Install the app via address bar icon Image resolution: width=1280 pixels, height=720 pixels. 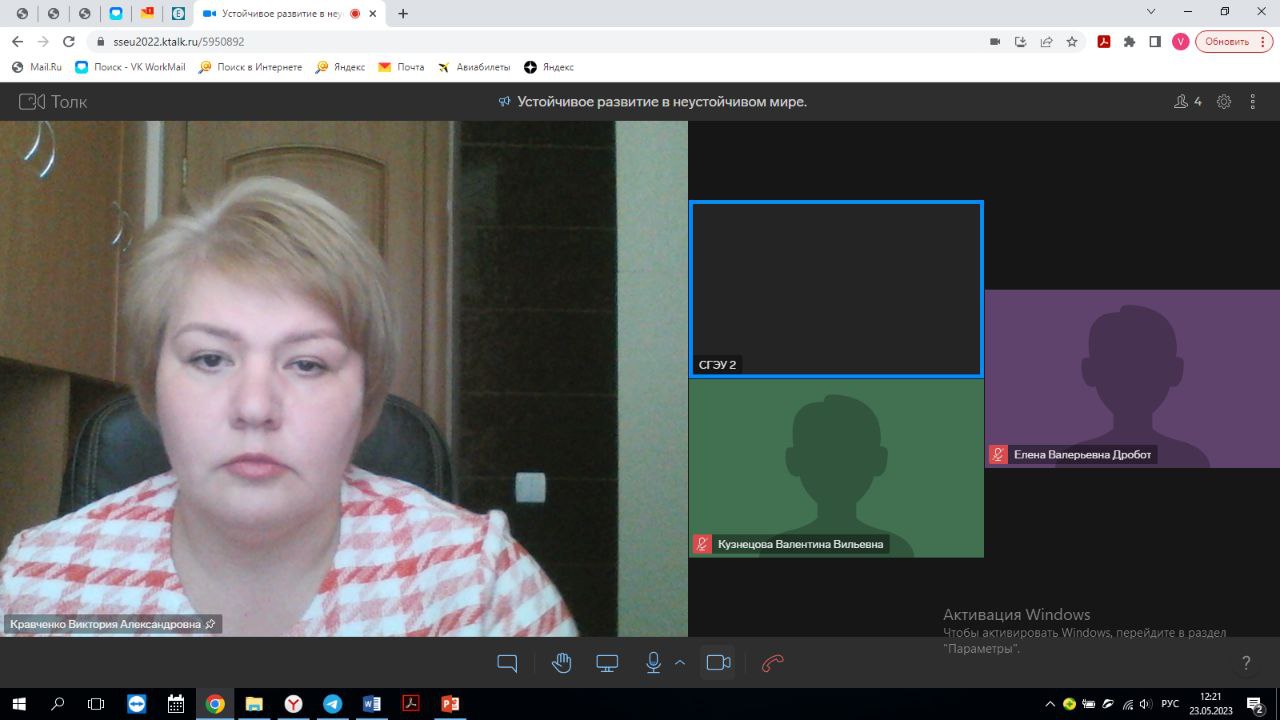[1021, 42]
